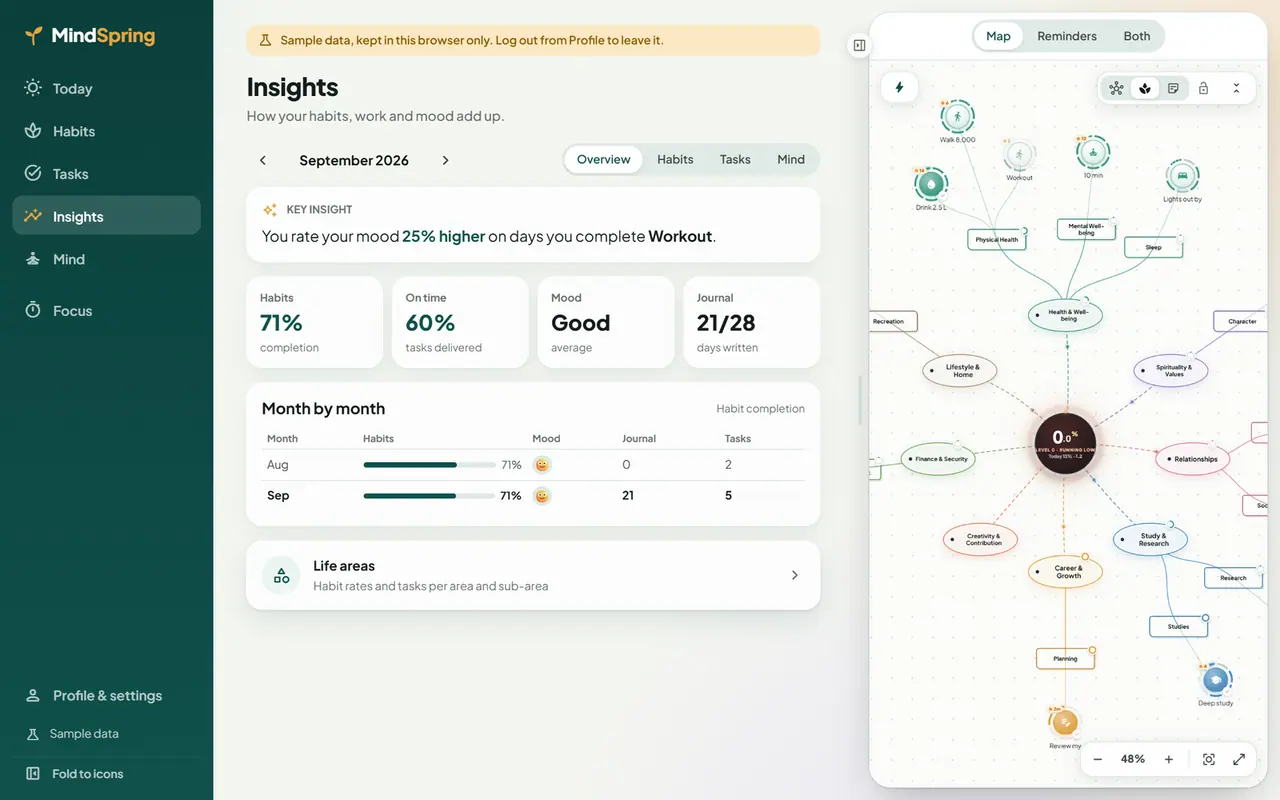The height and width of the screenshot is (800, 1280).
Task: Select the Map tab in side panel
Action: pyautogui.click(x=998, y=36)
